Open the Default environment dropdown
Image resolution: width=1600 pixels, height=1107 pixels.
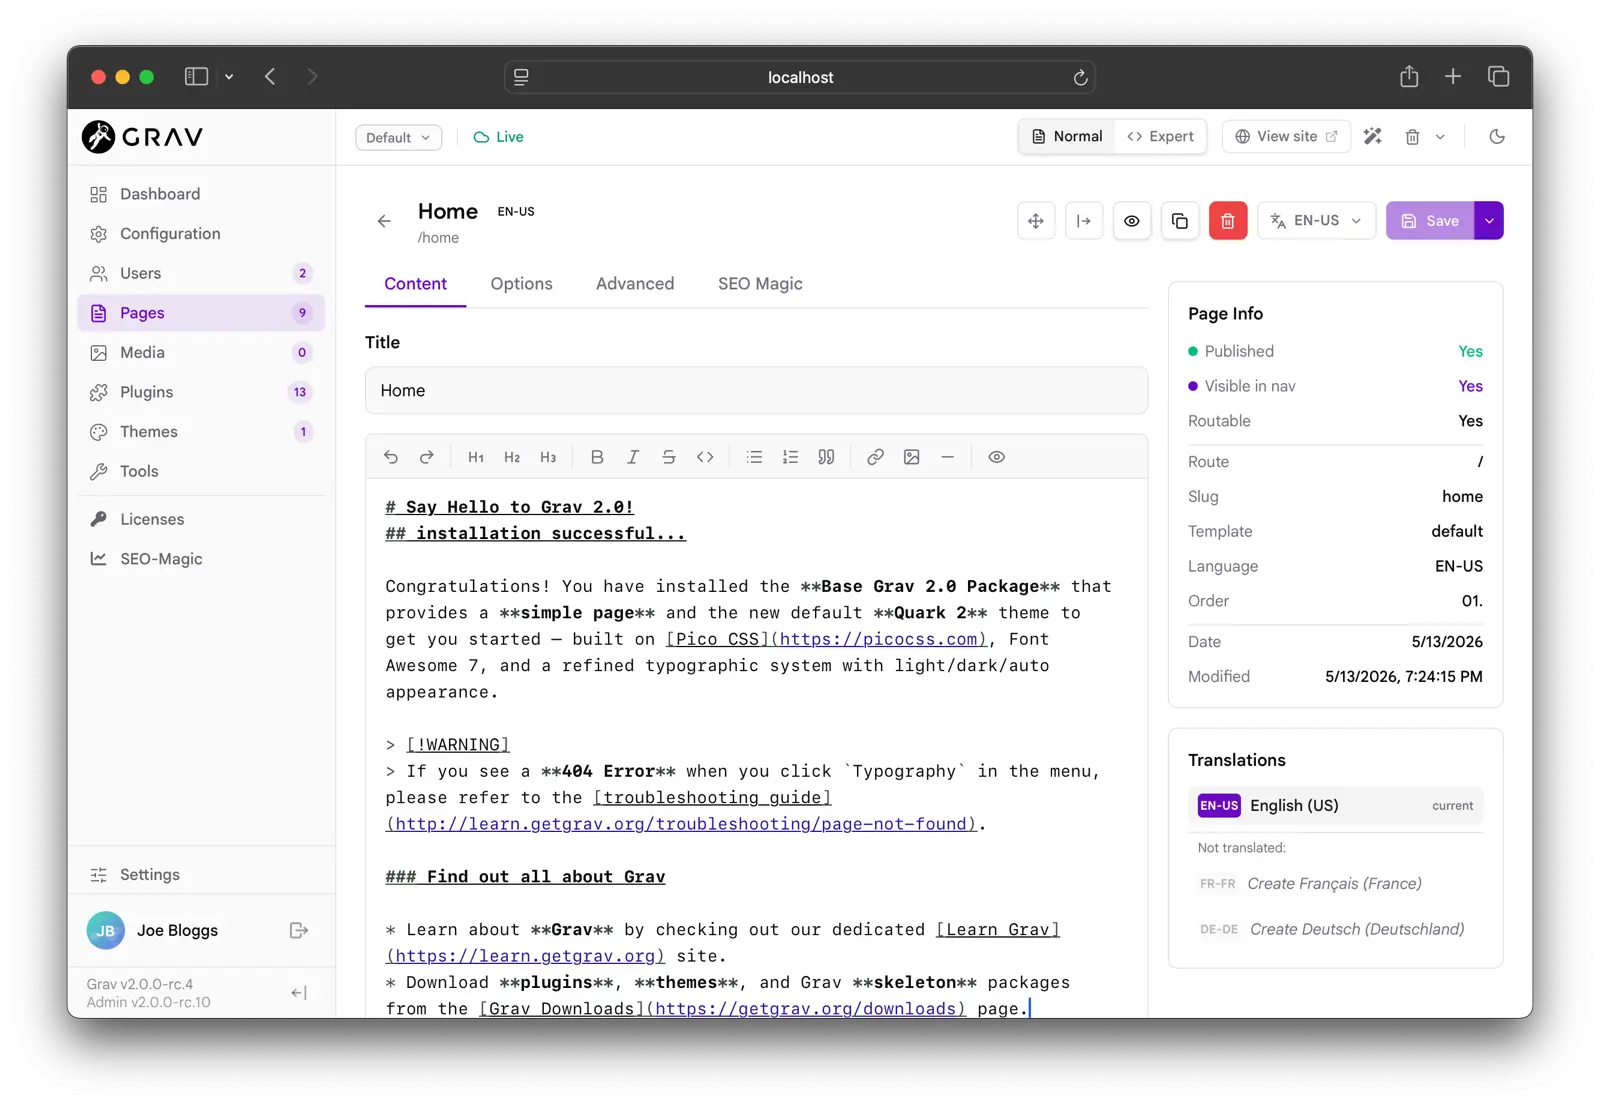point(398,138)
